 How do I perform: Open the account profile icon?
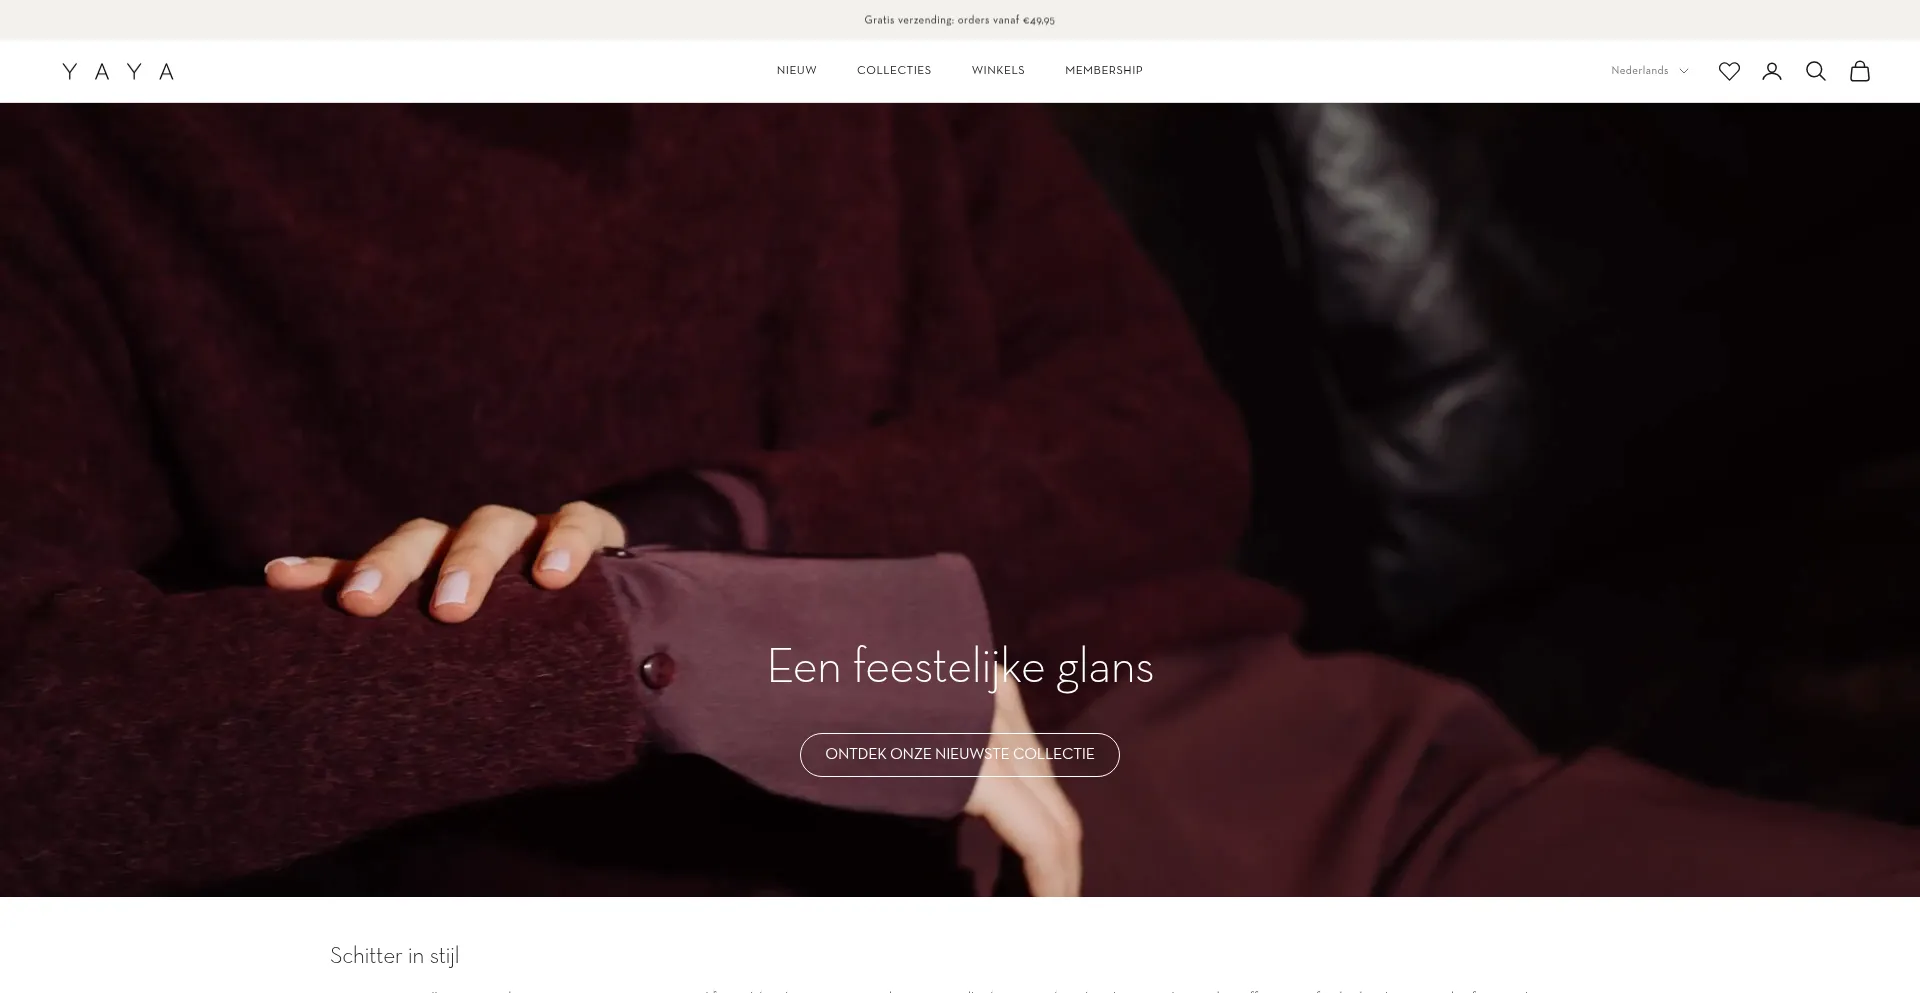point(1772,71)
